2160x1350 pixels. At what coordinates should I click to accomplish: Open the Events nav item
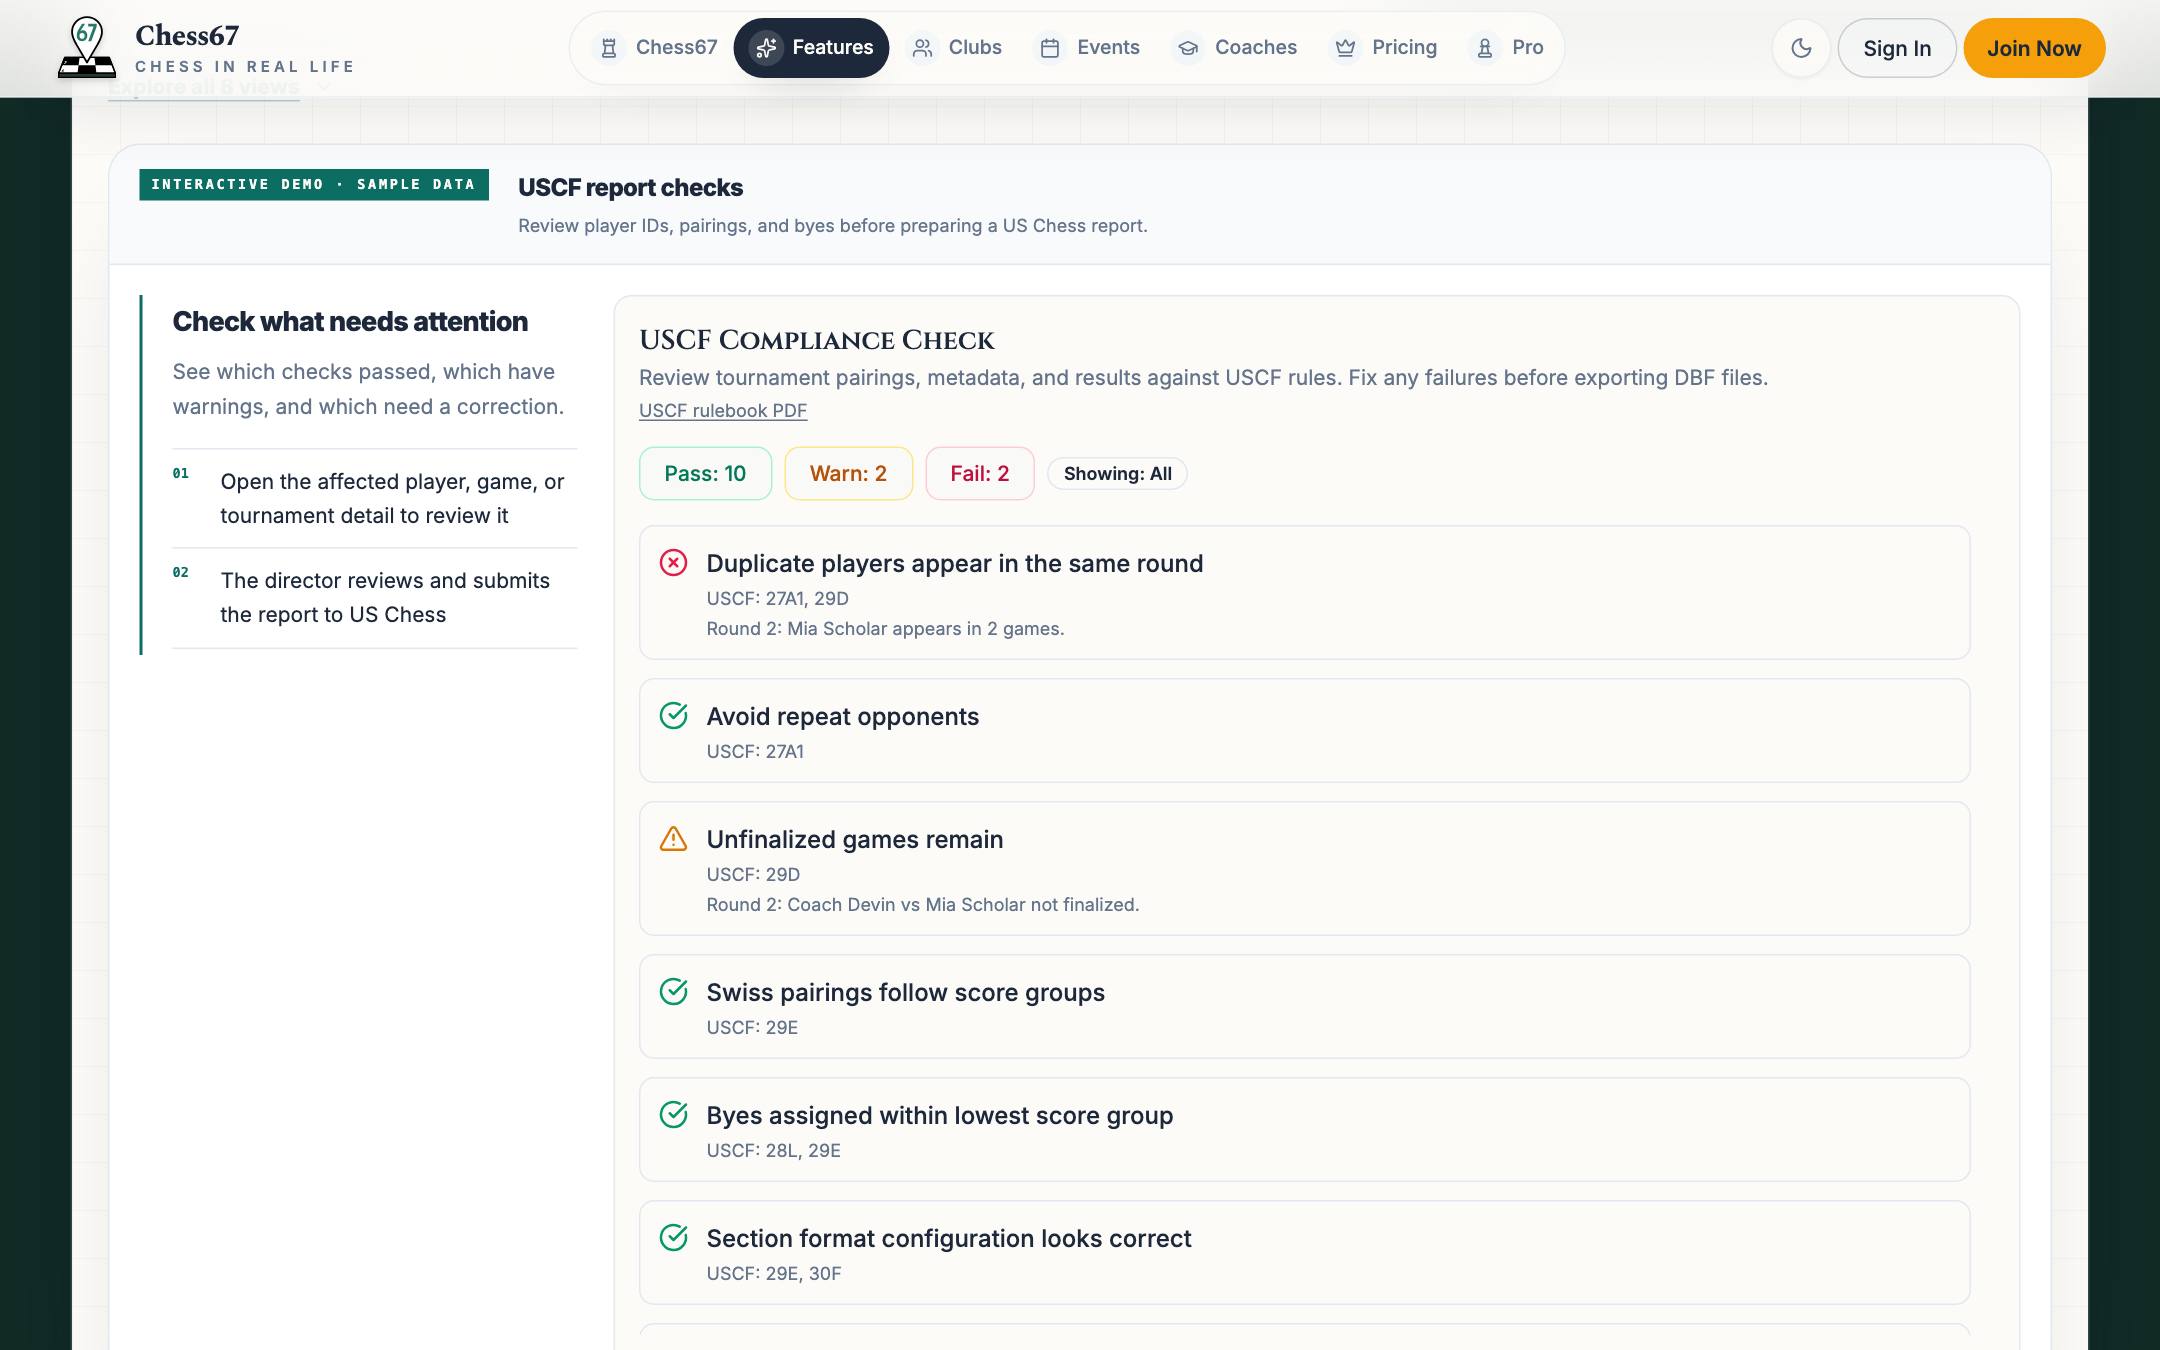point(1090,48)
